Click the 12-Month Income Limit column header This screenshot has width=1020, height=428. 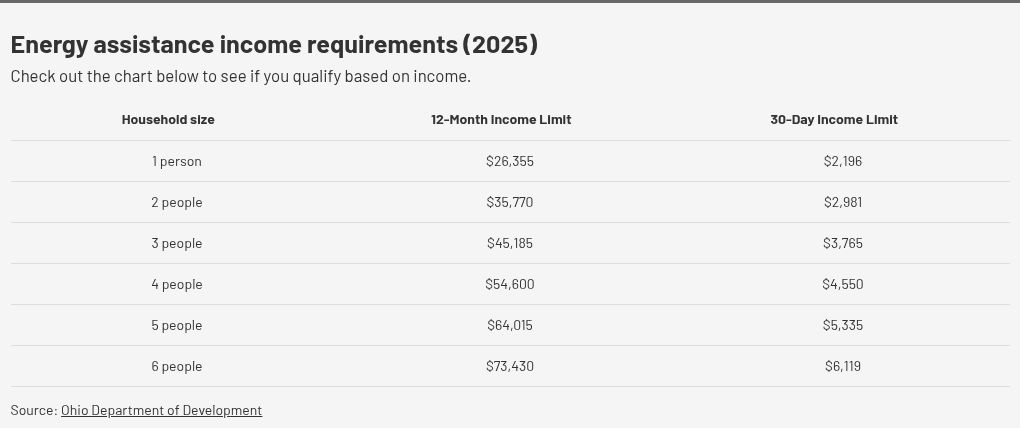(501, 120)
